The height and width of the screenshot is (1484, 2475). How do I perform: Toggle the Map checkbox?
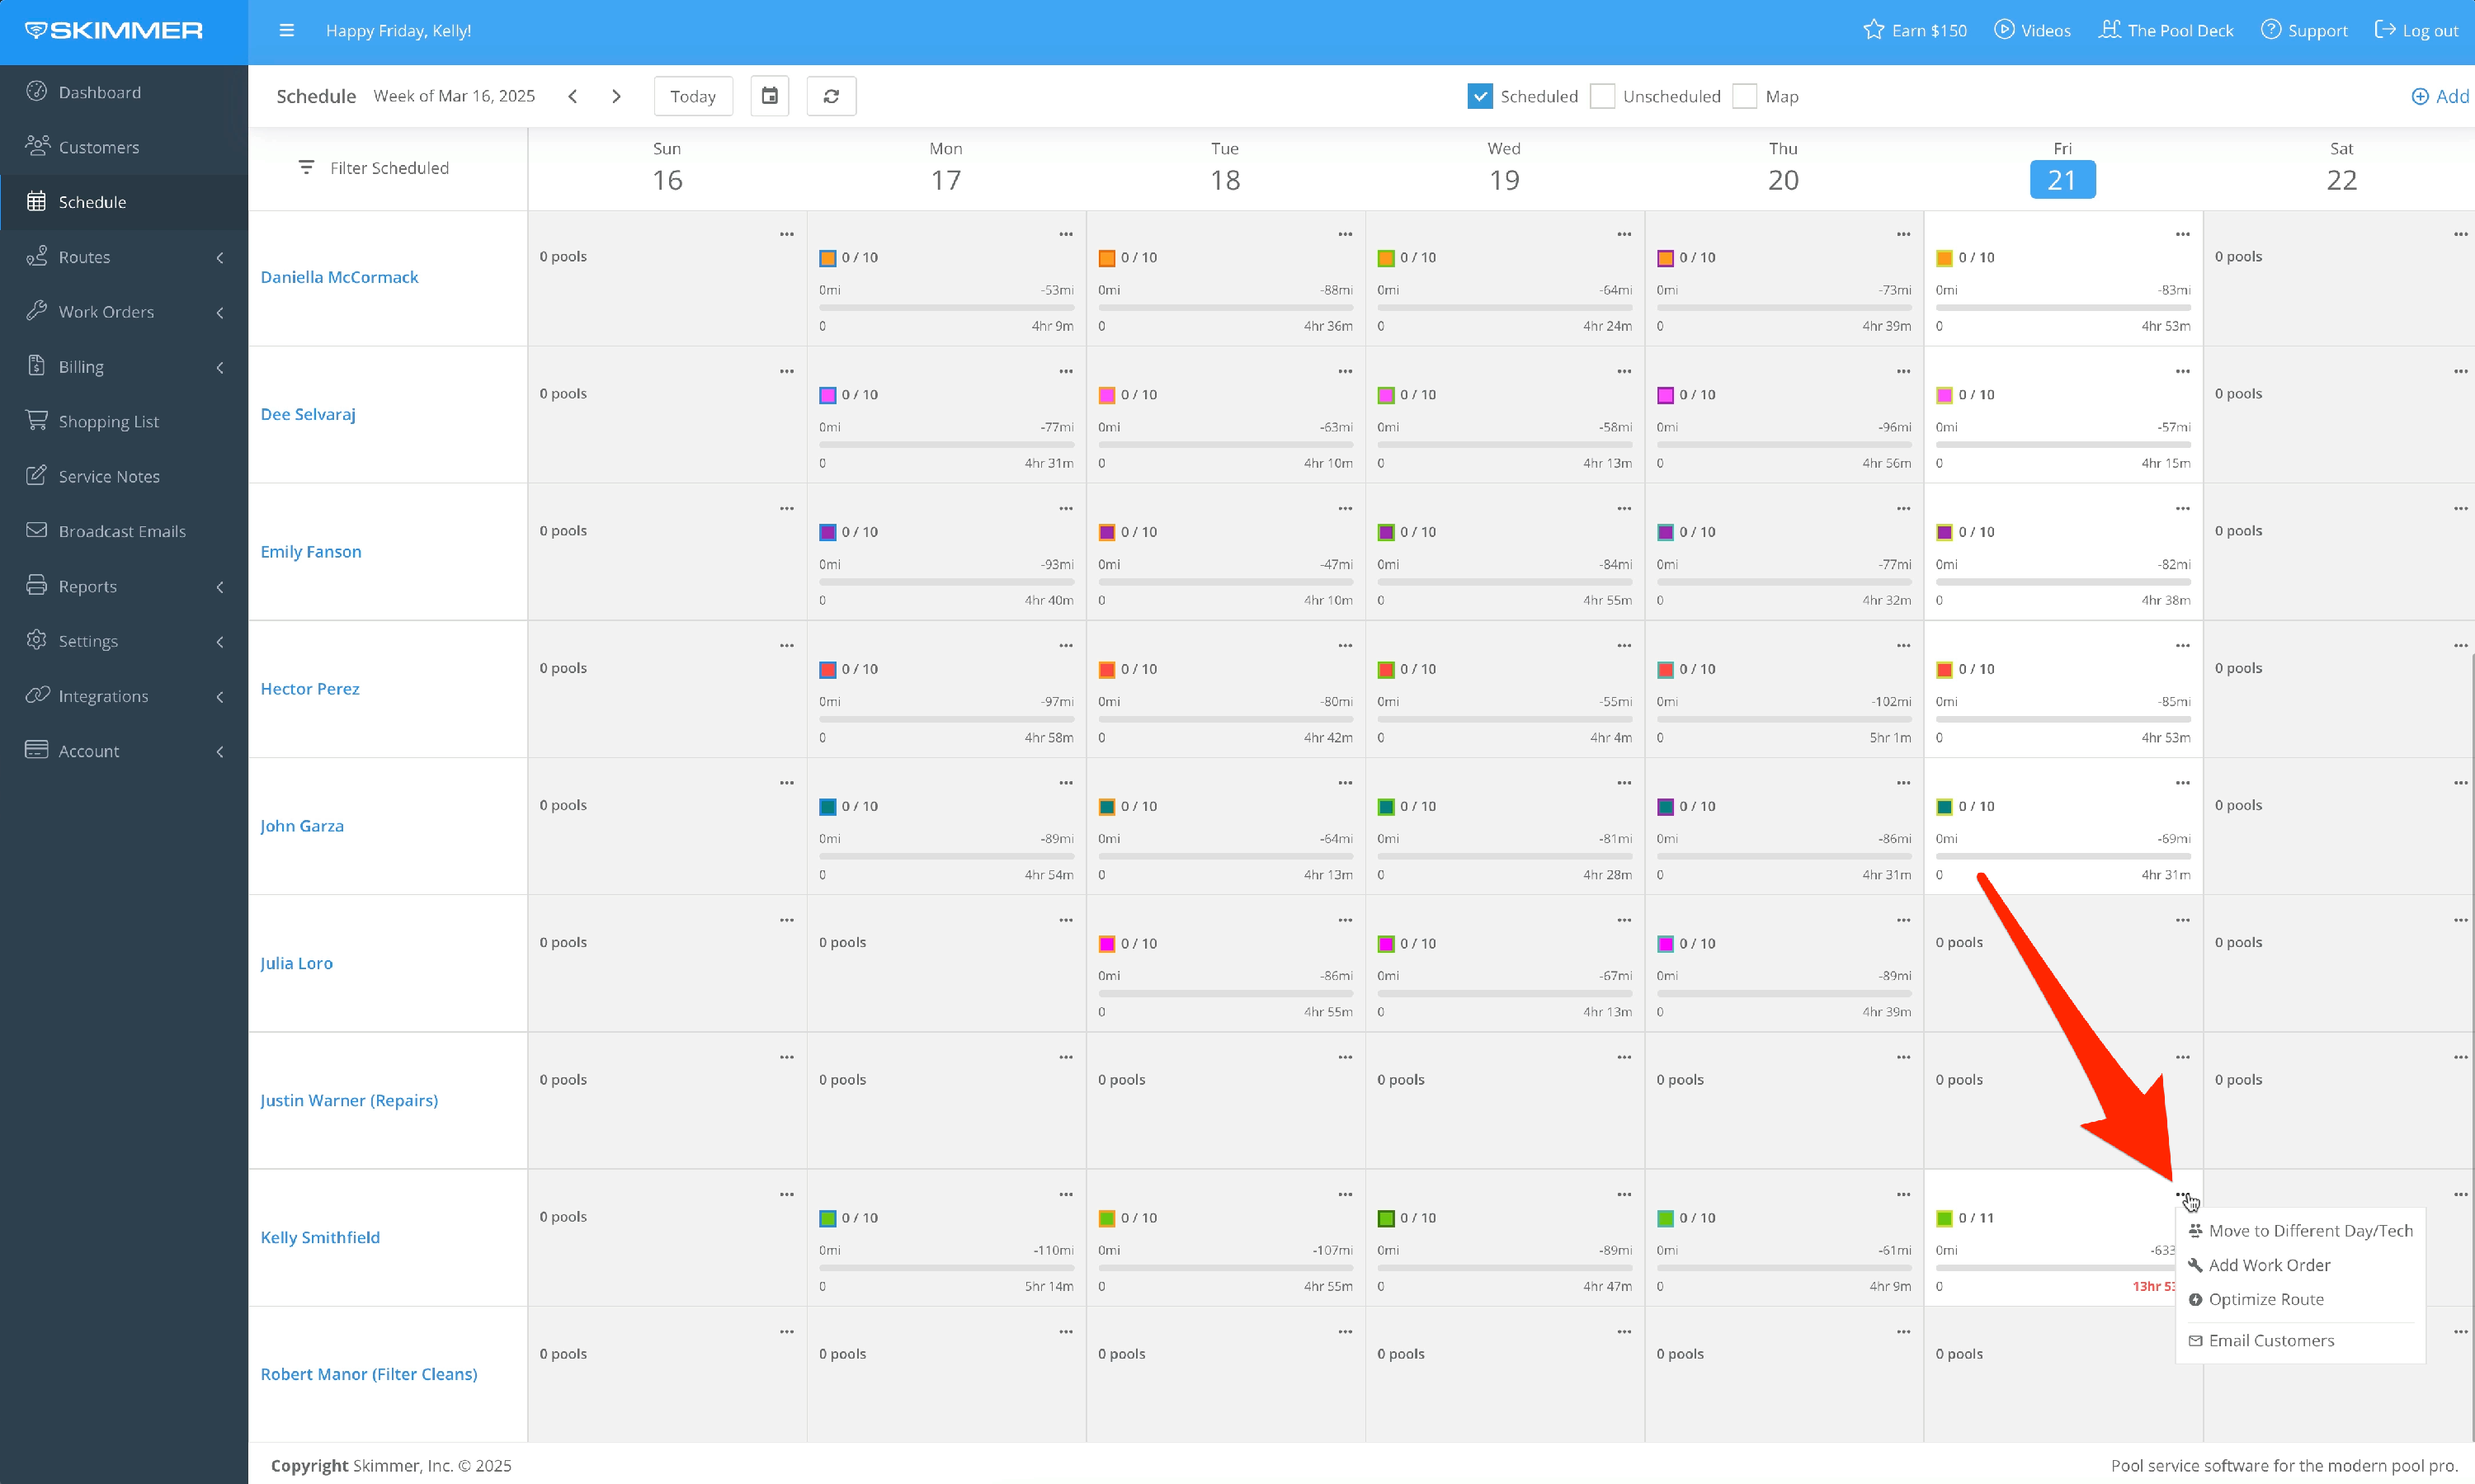pos(1744,96)
